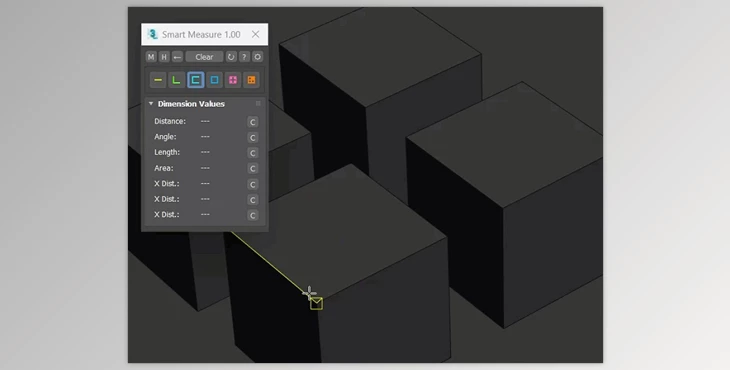The image size is (730, 370).
Task: Copy the Distance value with its C button
Action: (253, 122)
